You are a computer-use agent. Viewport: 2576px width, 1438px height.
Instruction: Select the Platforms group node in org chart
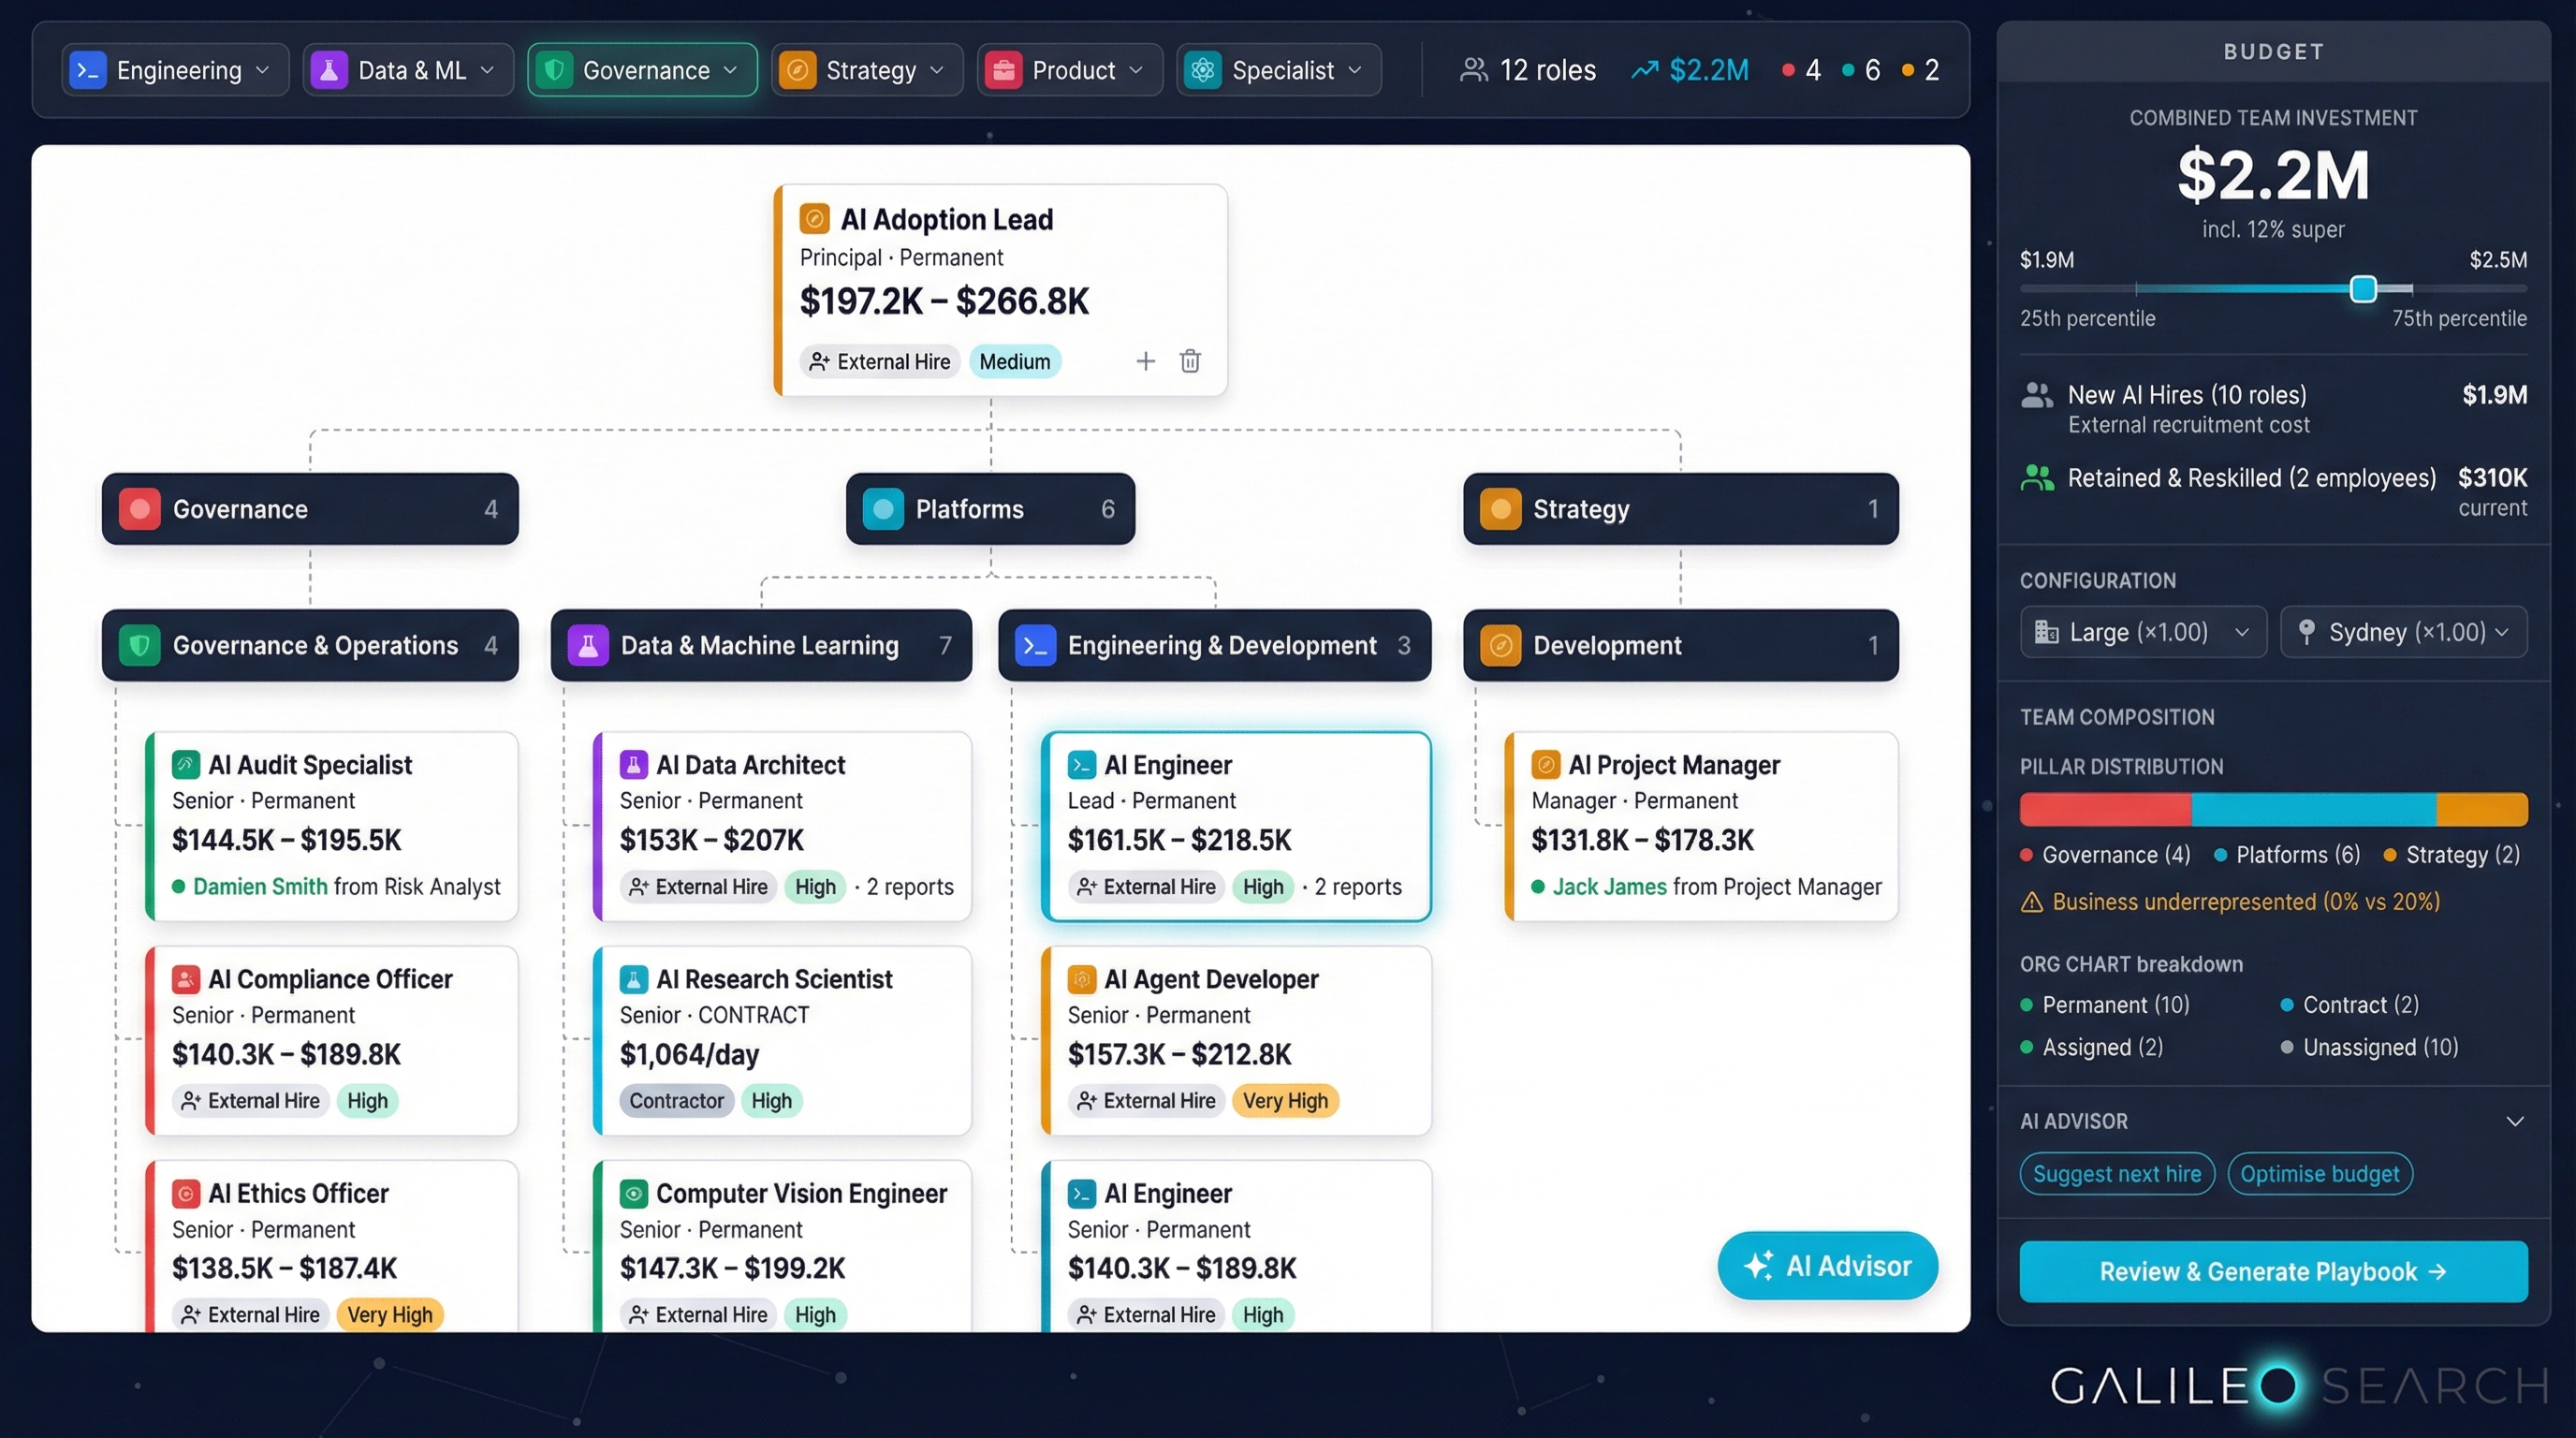pos(989,509)
